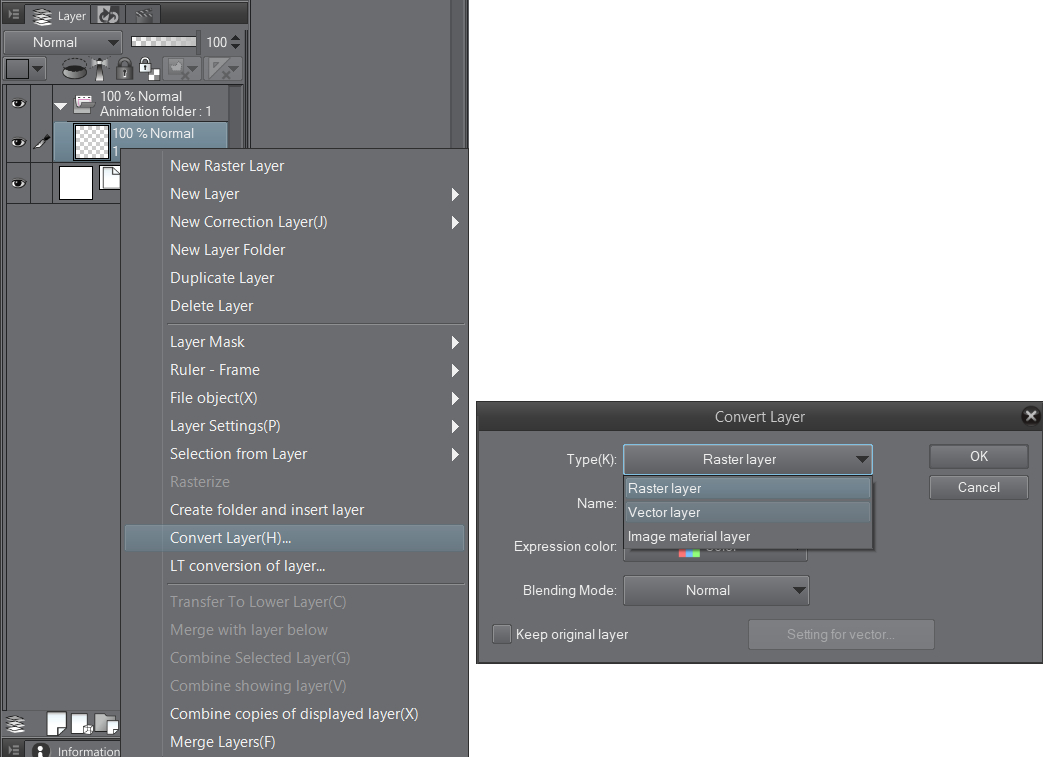
Task: Choose New Raster Layer from menu
Action: coord(294,166)
